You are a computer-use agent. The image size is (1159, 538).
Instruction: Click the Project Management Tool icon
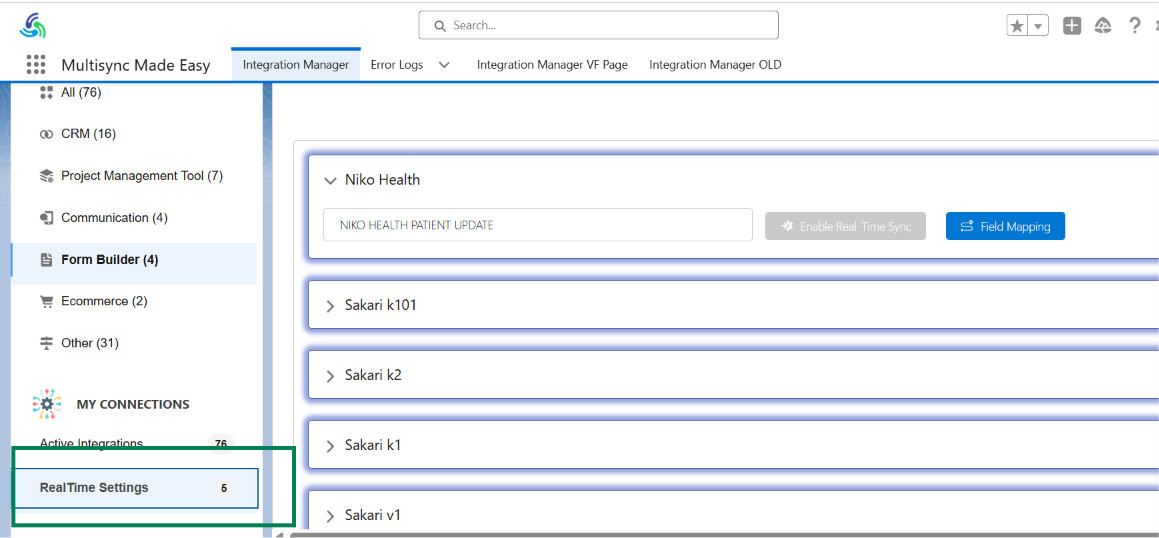click(47, 176)
